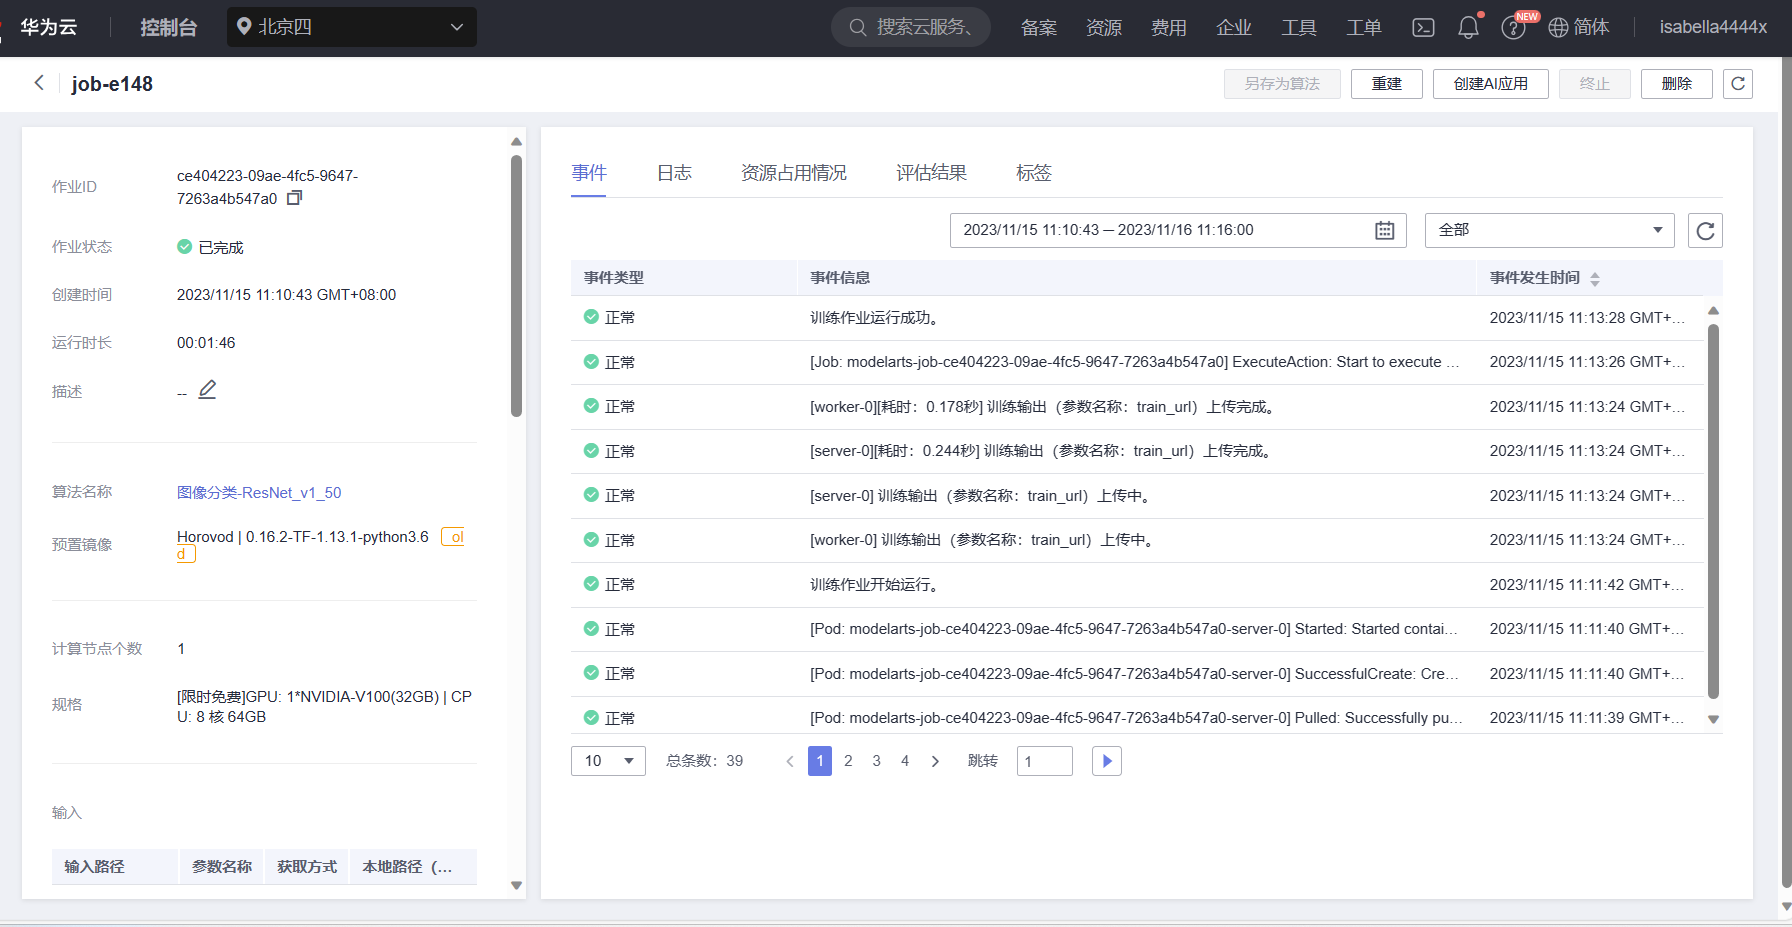
Task: Click the 创建AI应用 button
Action: point(1491,84)
